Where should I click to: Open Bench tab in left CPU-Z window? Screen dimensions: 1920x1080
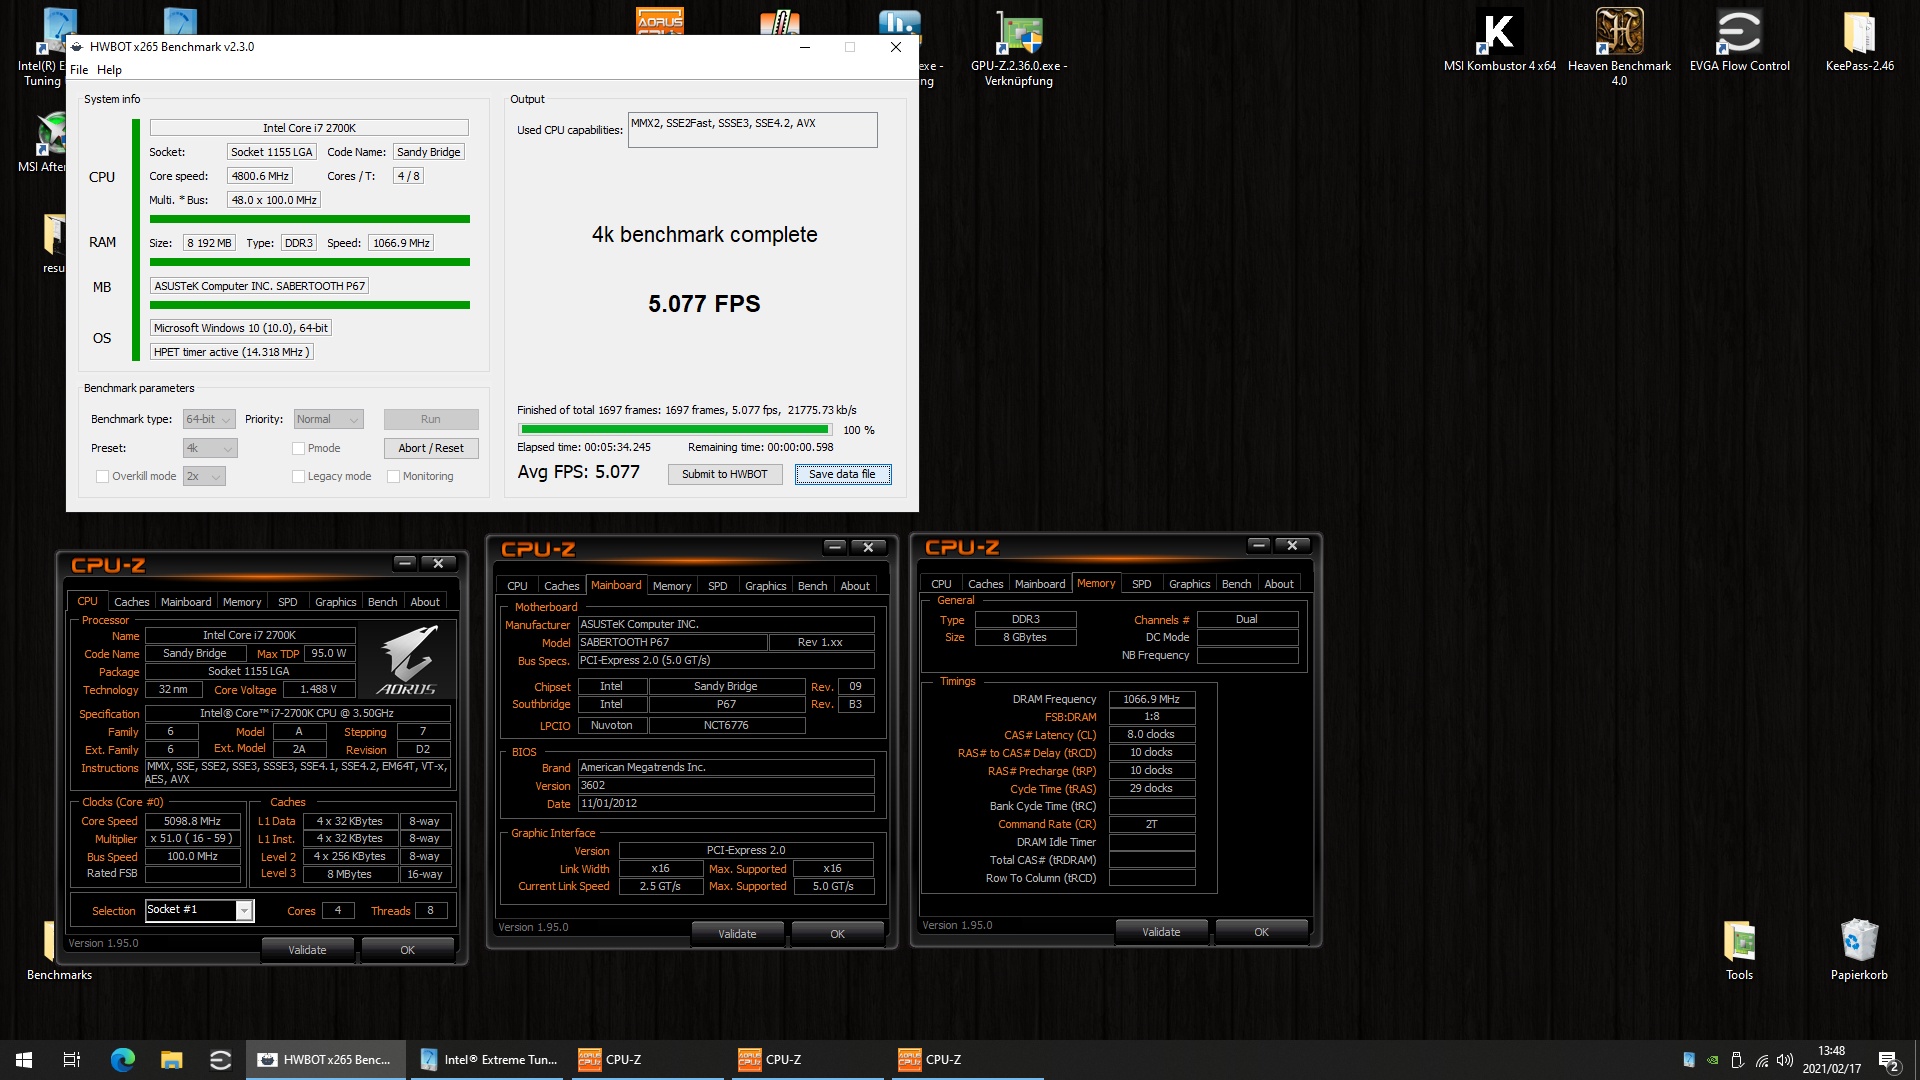pyautogui.click(x=382, y=602)
